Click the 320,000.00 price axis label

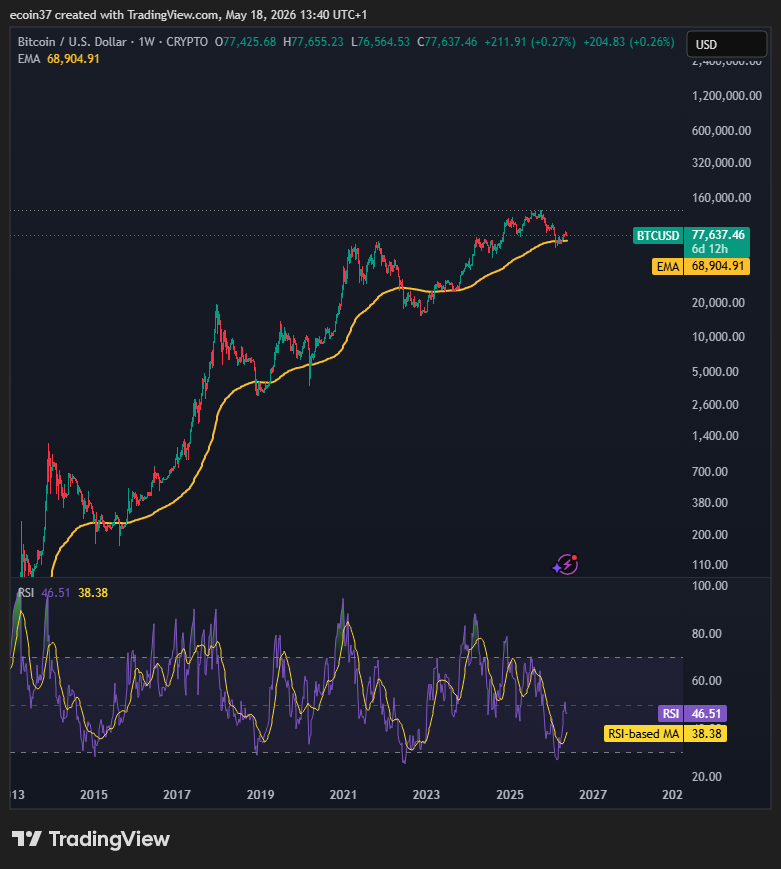click(721, 163)
